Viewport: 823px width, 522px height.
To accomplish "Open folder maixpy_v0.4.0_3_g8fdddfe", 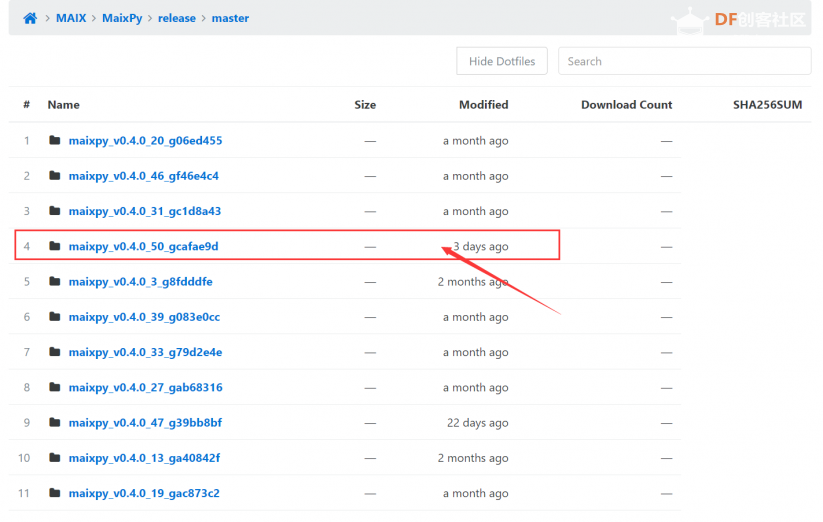I will pos(141,282).
